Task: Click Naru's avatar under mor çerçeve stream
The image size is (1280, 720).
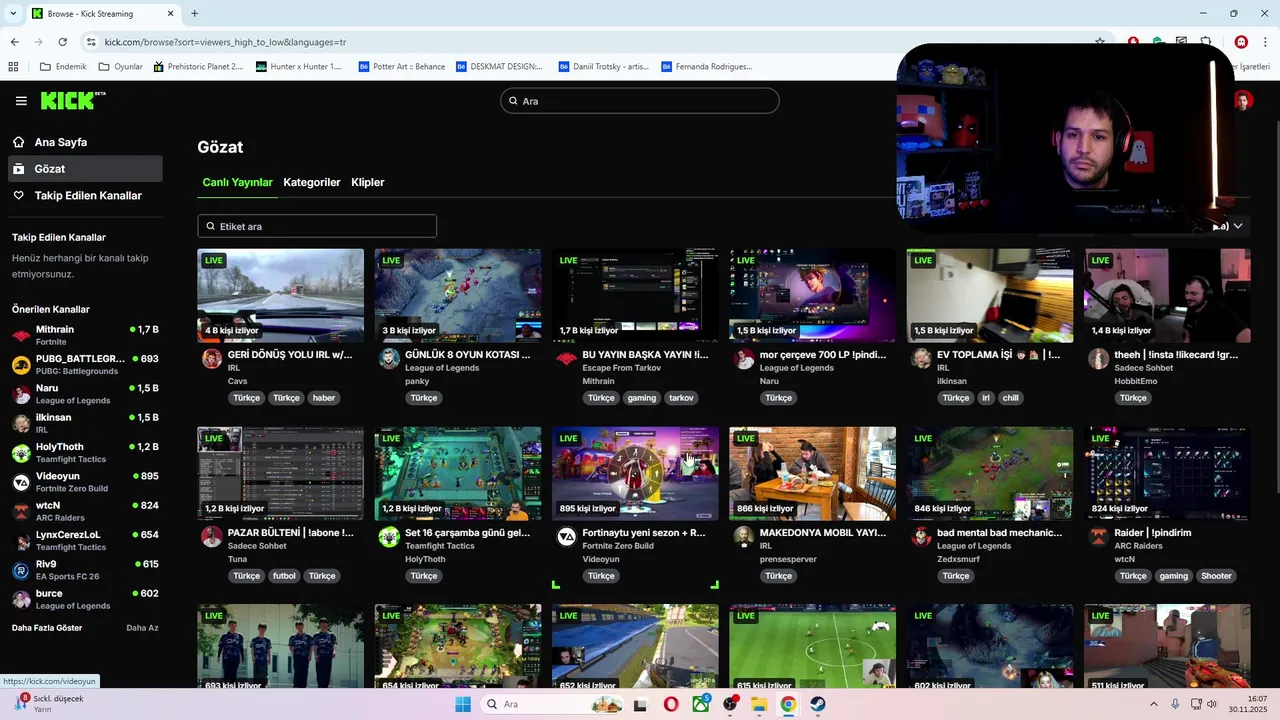Action: [x=743, y=359]
